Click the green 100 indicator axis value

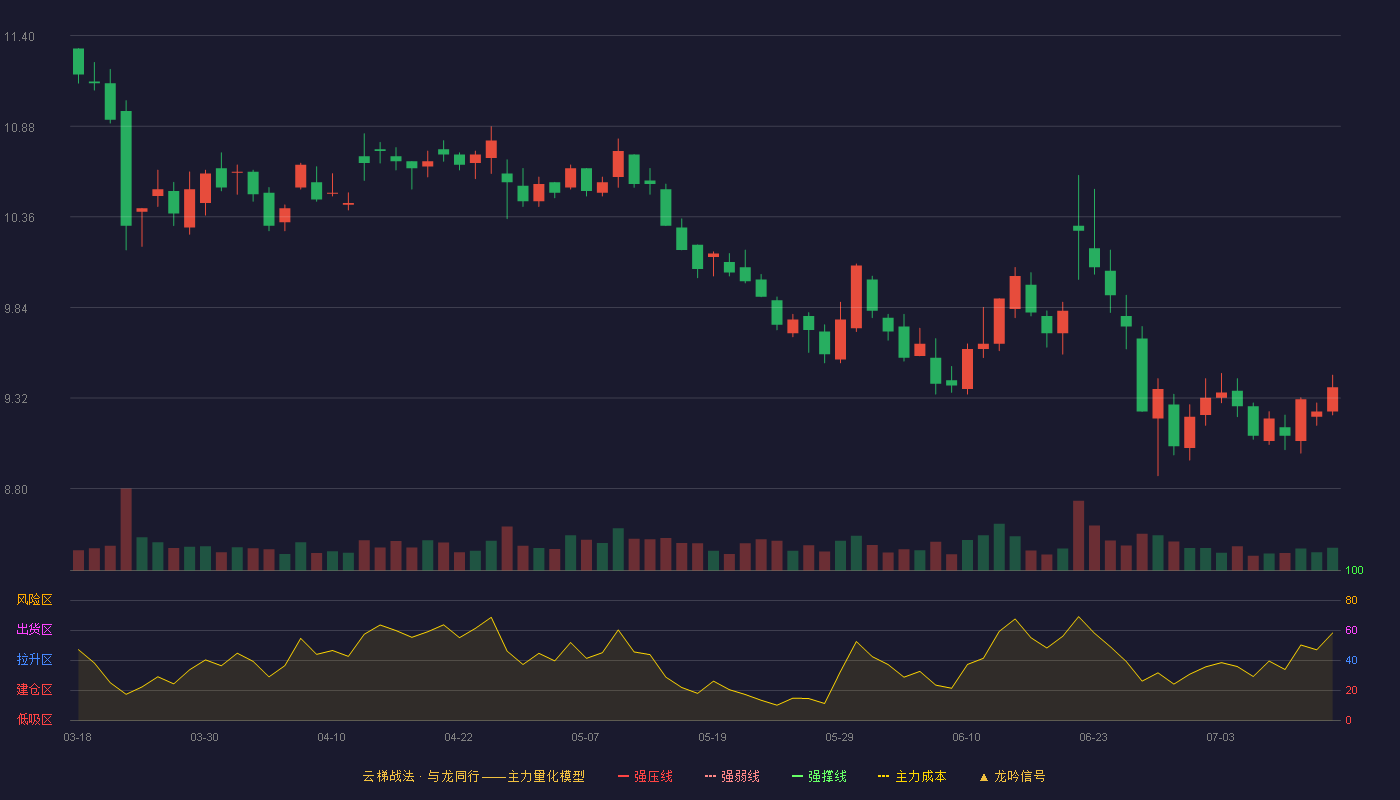pos(1354,571)
